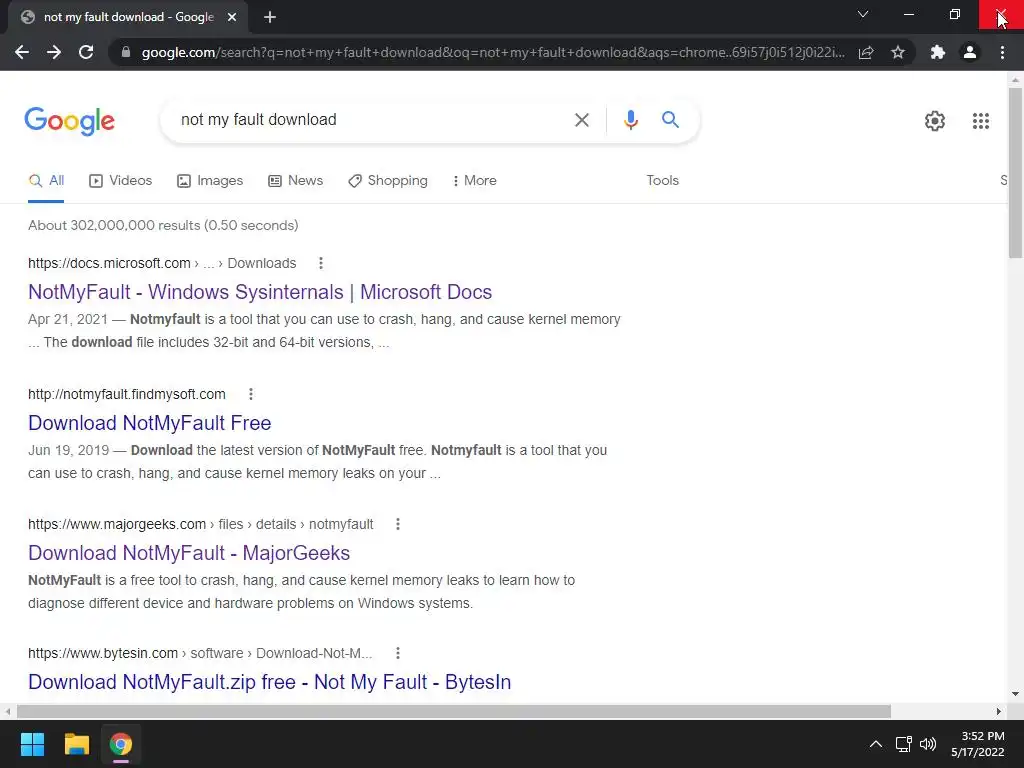Select the All results tab
The height and width of the screenshot is (768, 1024).
point(46,181)
